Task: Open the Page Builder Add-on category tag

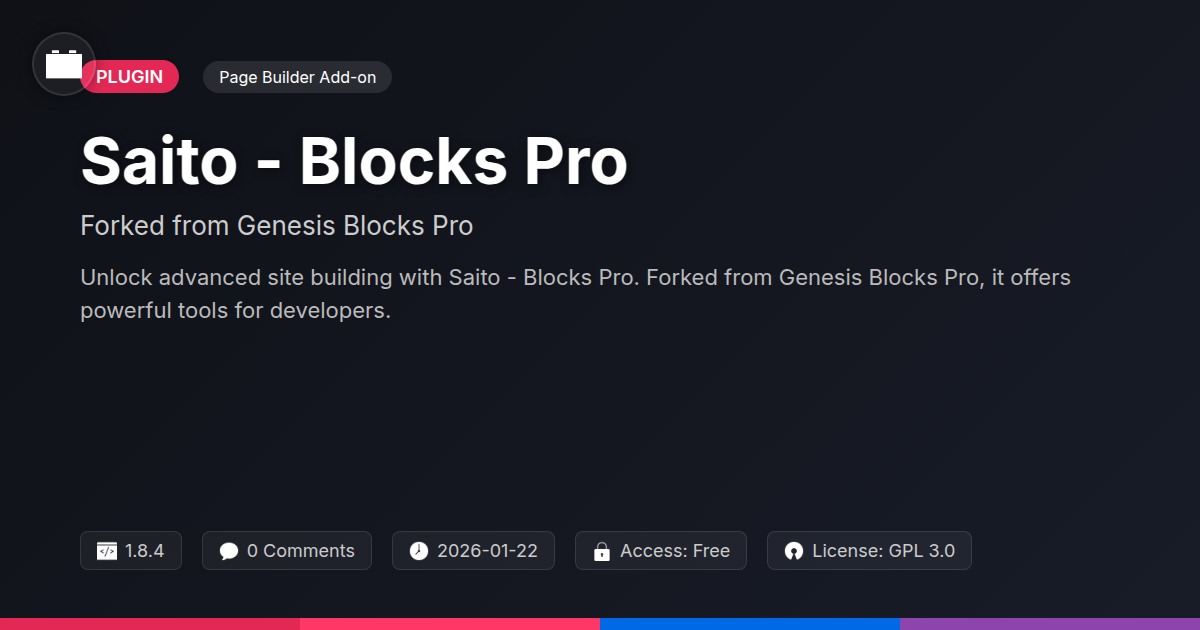Action: point(297,77)
